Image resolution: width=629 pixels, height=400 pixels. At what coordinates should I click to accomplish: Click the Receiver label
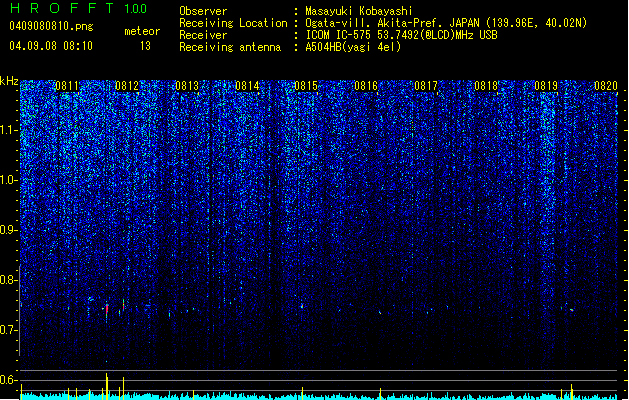(203, 35)
